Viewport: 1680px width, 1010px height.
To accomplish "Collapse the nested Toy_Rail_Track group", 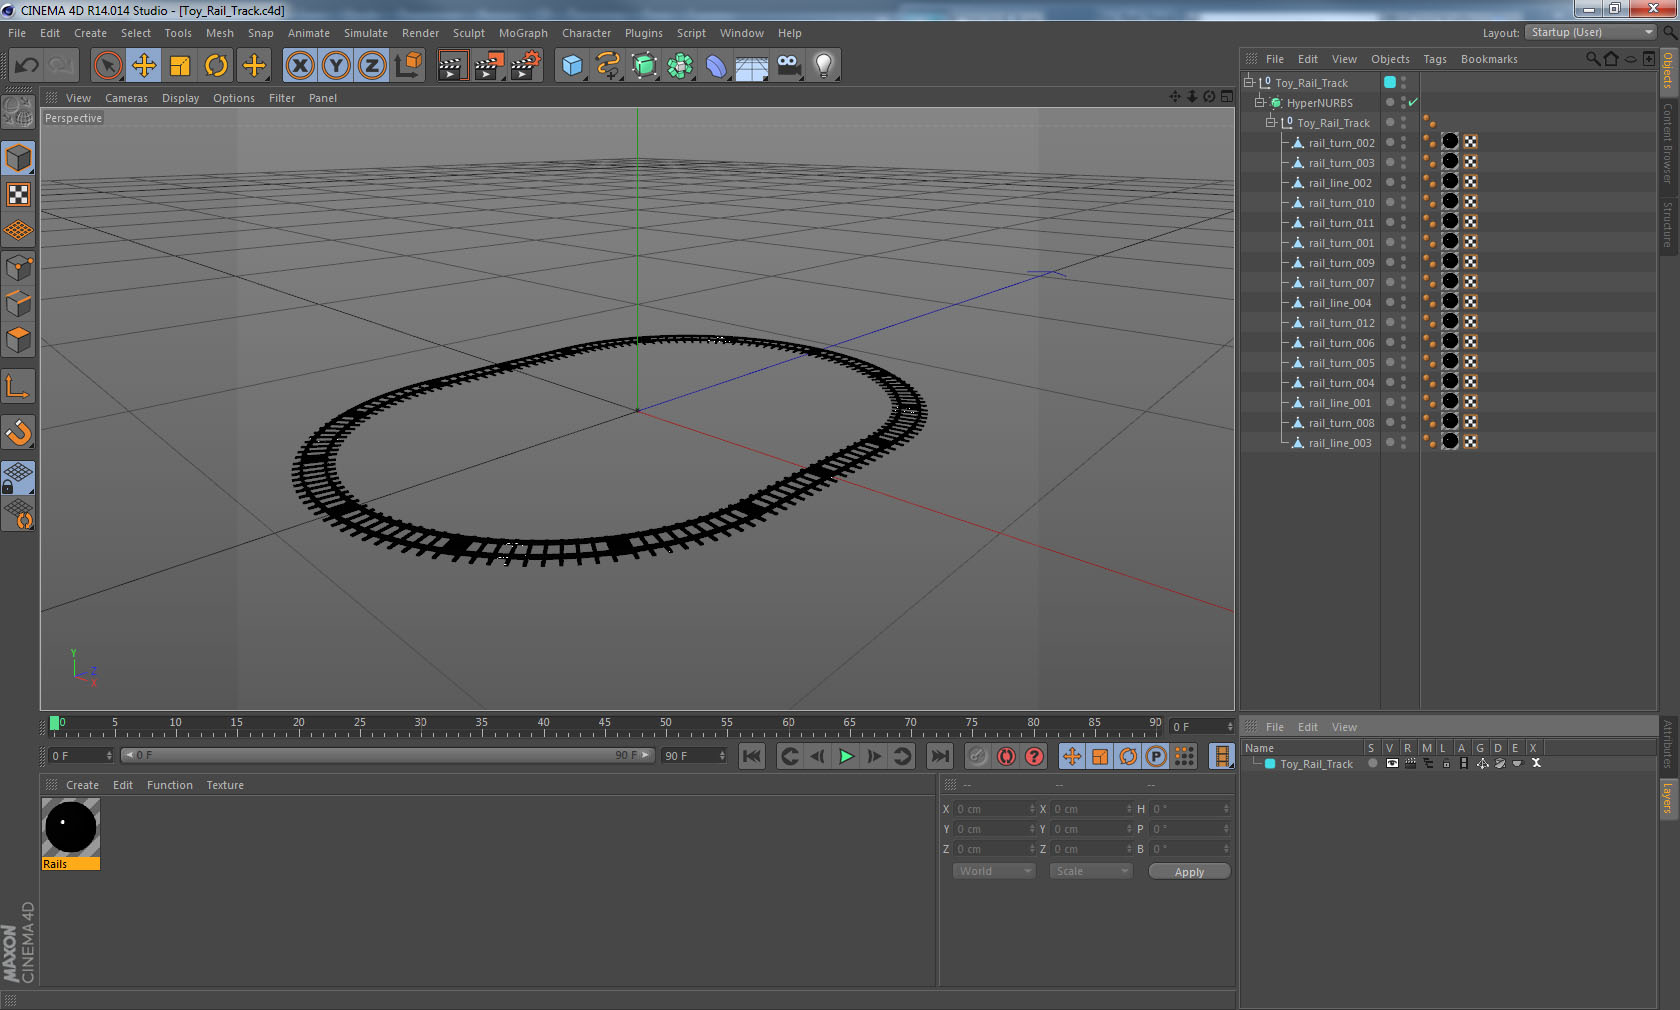I will click(1271, 122).
